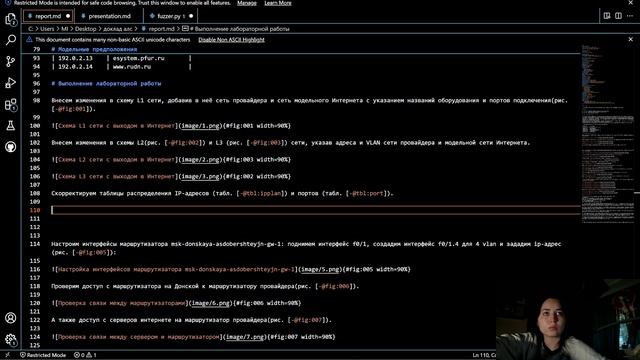Open the GitHub view in activity bar
This screenshot has width=640, height=360.
point(11,147)
